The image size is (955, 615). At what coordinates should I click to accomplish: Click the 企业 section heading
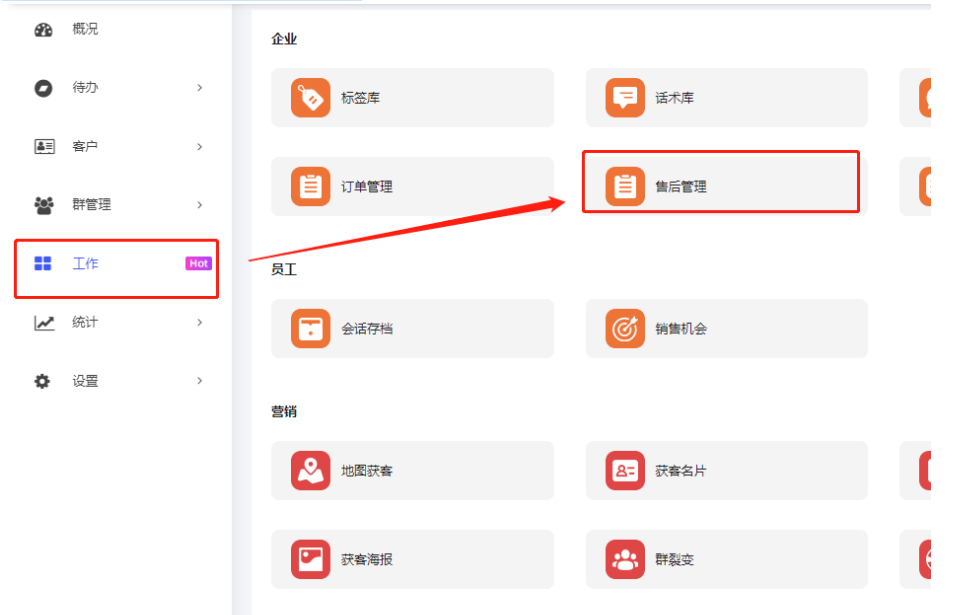tap(284, 39)
